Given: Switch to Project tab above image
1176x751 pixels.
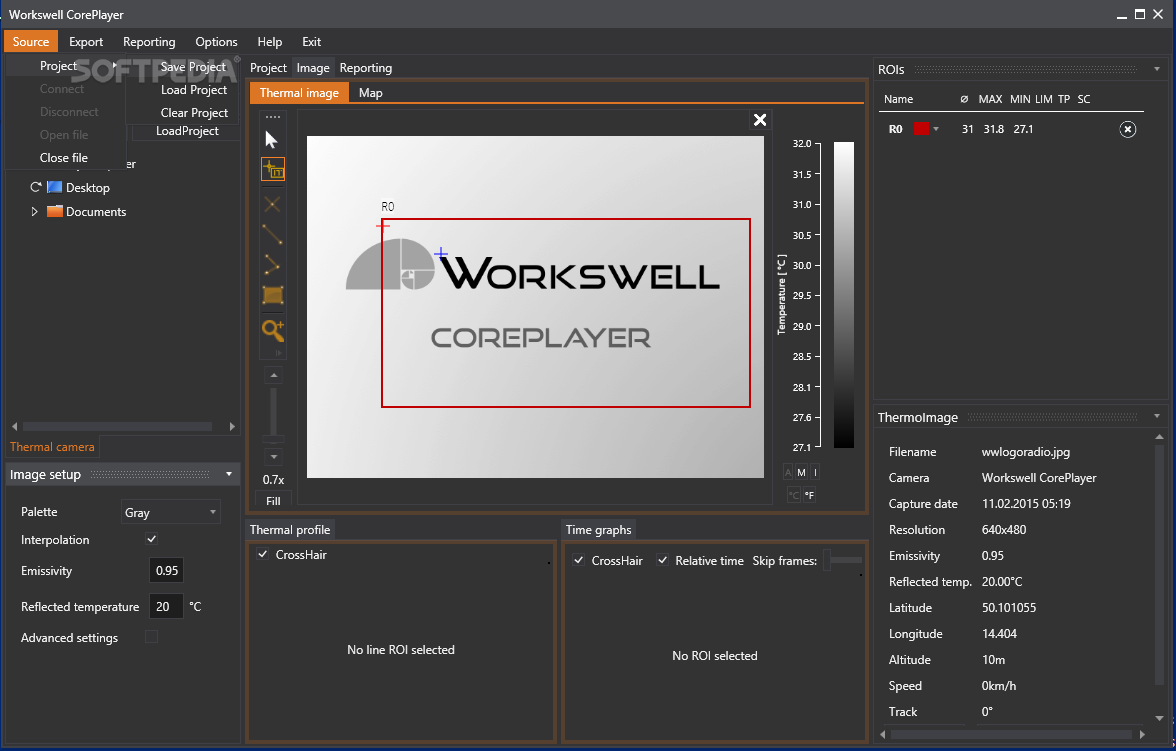Looking at the screenshot, I should pyautogui.click(x=268, y=68).
